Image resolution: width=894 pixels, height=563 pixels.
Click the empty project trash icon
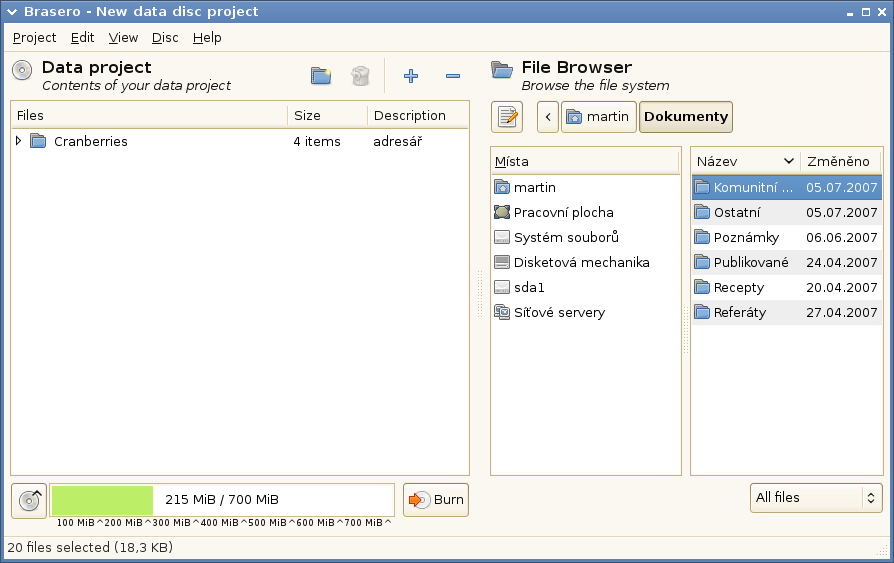[x=360, y=76]
